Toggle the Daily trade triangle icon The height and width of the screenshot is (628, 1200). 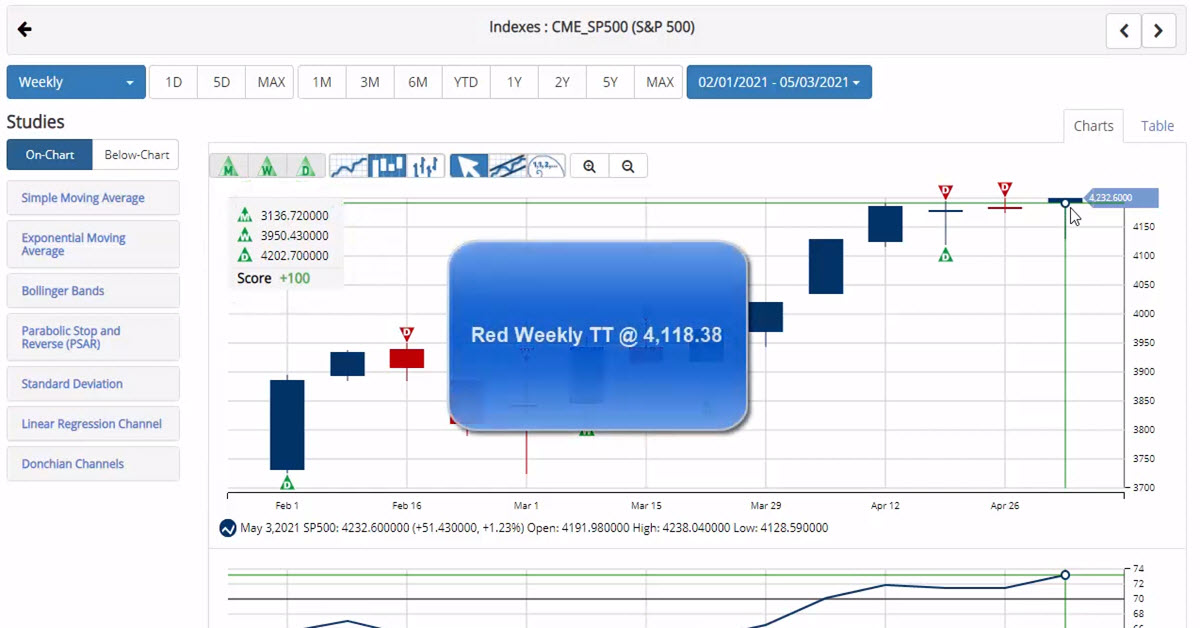pyautogui.click(x=307, y=166)
